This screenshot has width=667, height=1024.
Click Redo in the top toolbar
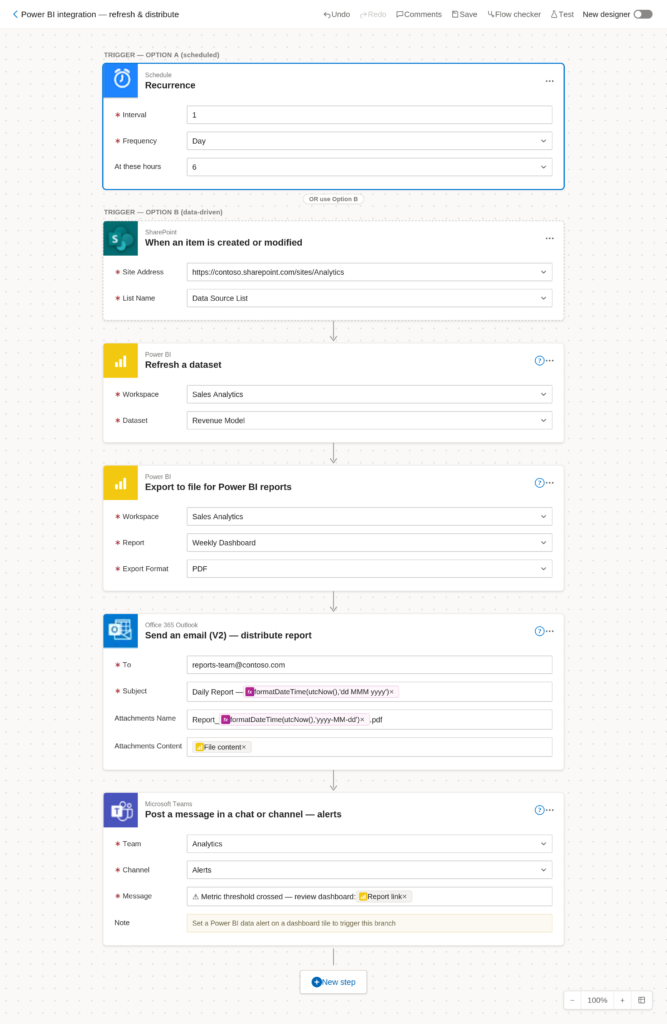(x=373, y=14)
